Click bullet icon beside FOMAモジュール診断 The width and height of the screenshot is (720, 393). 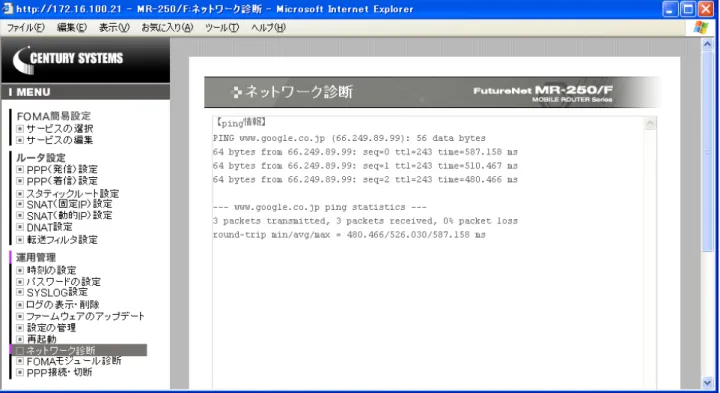pos(20,361)
